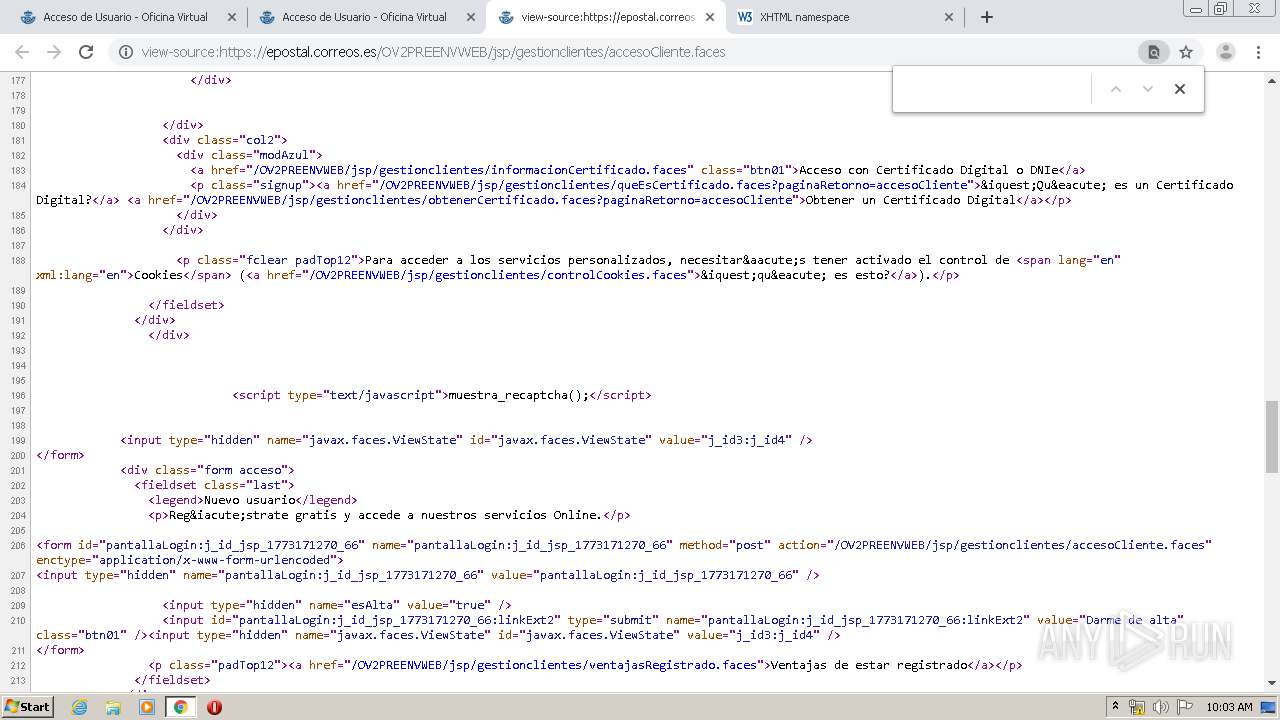
Task: Go forward using the browser forward arrow
Action: (x=54, y=52)
